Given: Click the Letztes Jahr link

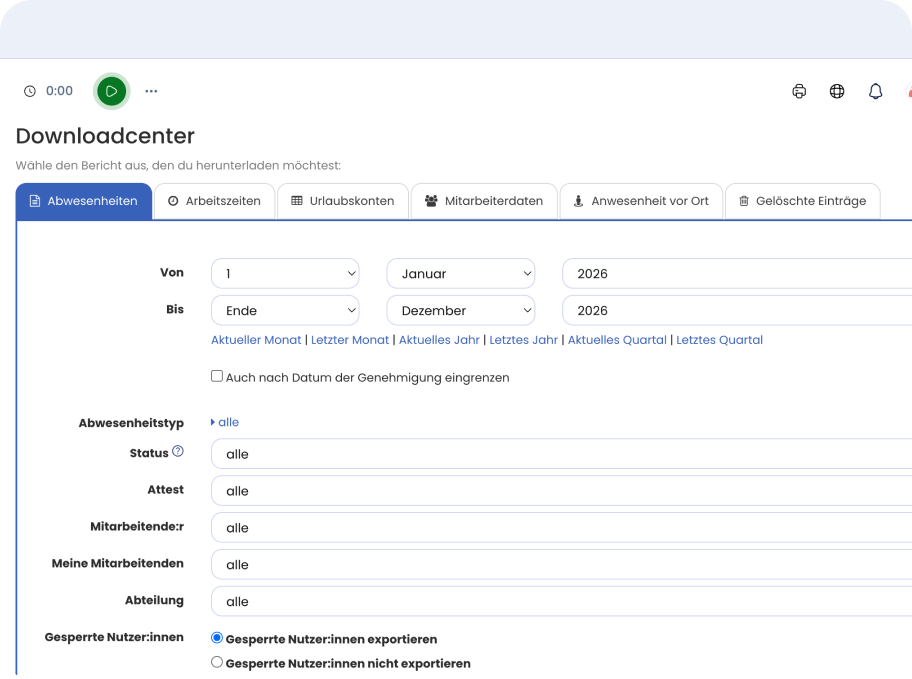Looking at the screenshot, I should pyautogui.click(x=523, y=340).
